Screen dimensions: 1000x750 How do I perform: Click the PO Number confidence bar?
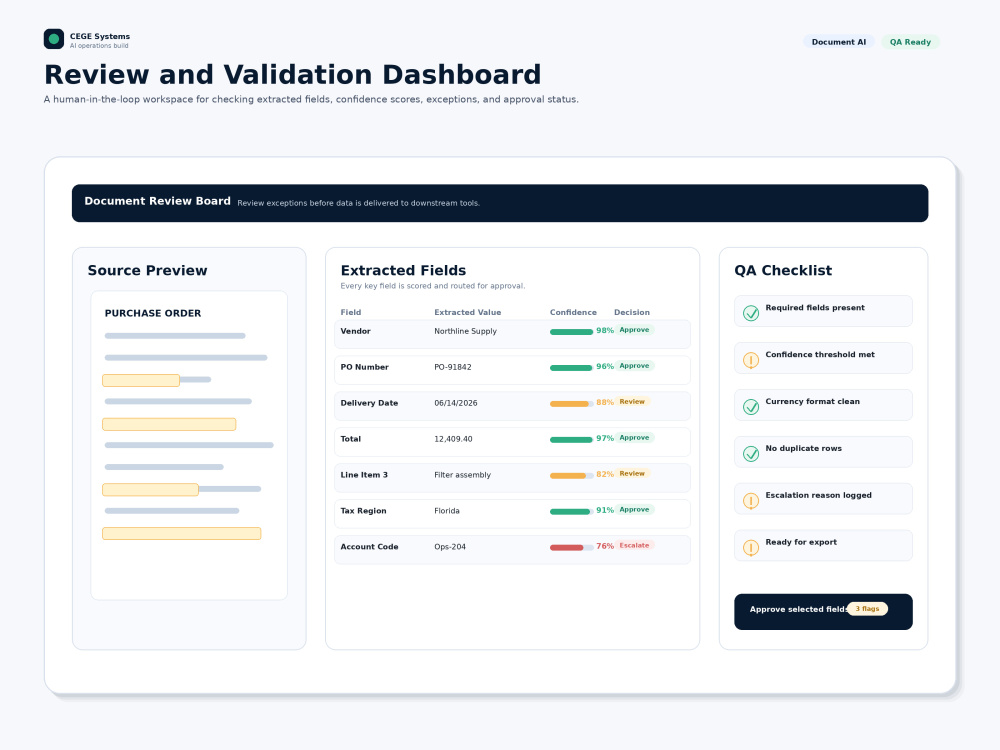(x=571, y=367)
